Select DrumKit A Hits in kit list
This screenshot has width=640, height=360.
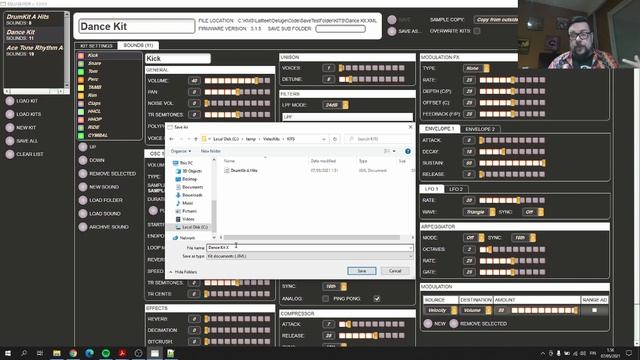pyautogui.click(x=34, y=19)
